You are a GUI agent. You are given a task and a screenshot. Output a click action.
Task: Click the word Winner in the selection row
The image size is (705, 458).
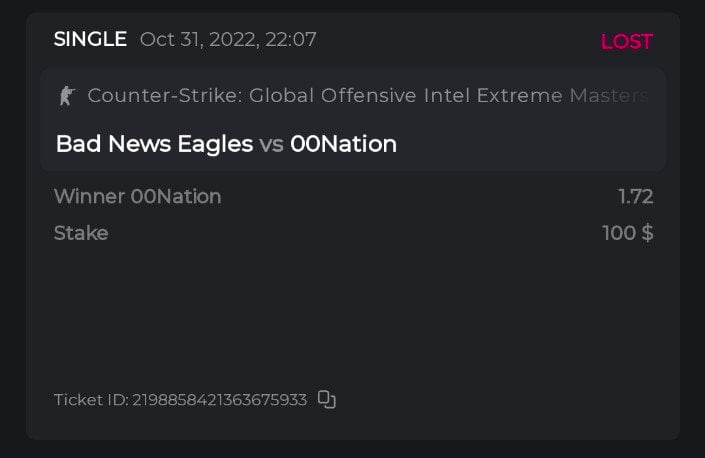[x=89, y=197]
